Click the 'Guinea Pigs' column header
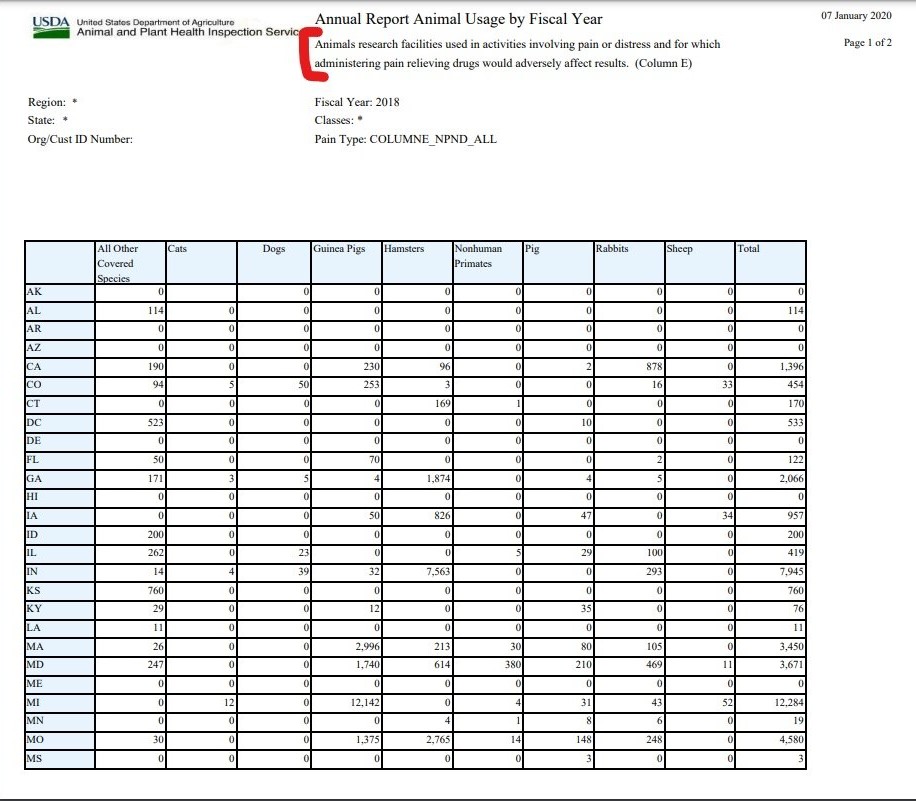 (x=339, y=249)
